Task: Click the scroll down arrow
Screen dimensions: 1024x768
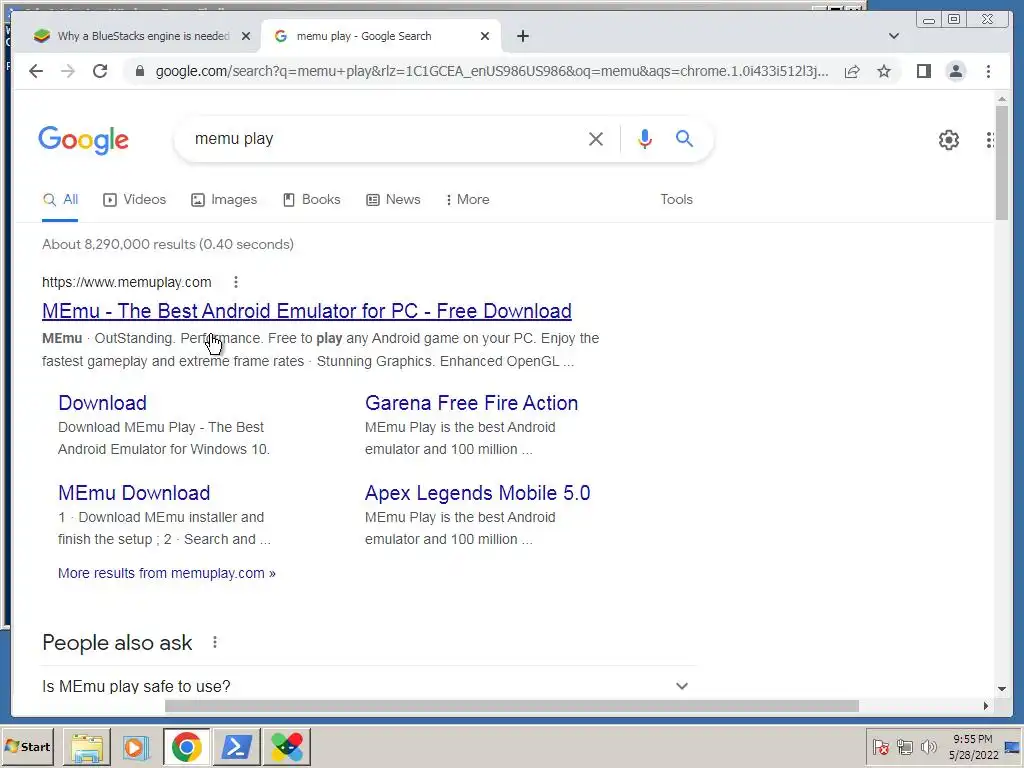Action: (1002, 688)
